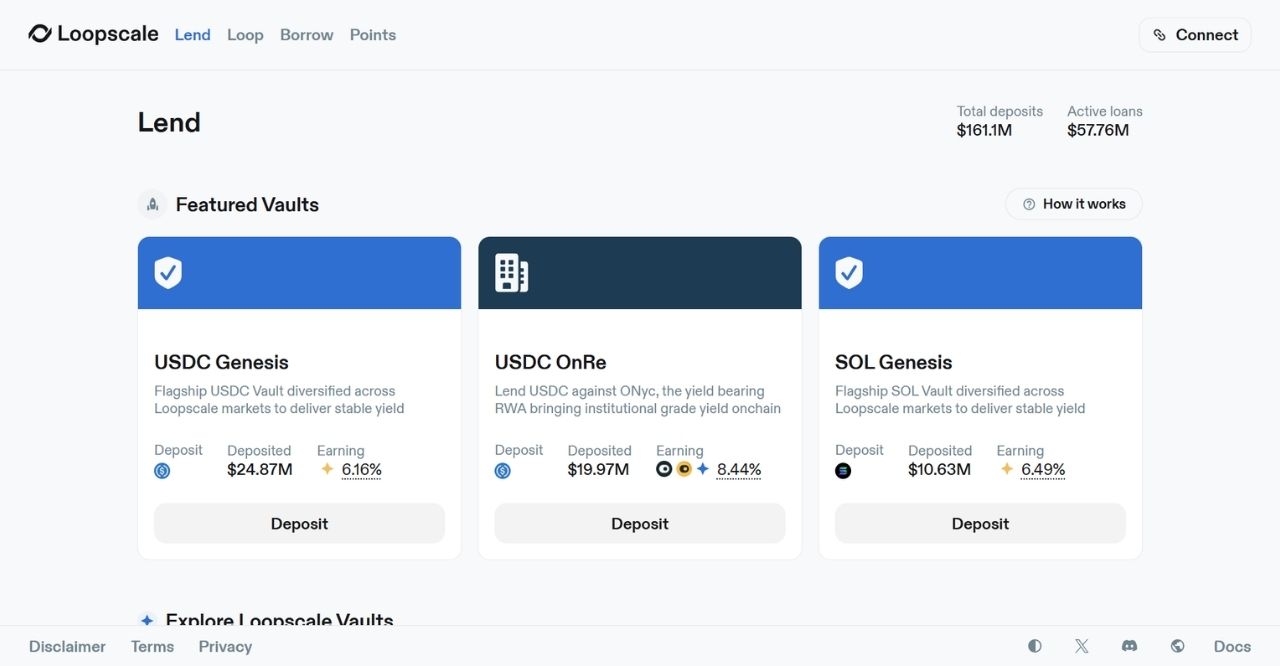The image size is (1280, 666).
Task: Toggle dark/light theme icon in footer
Action: pyautogui.click(x=1035, y=646)
